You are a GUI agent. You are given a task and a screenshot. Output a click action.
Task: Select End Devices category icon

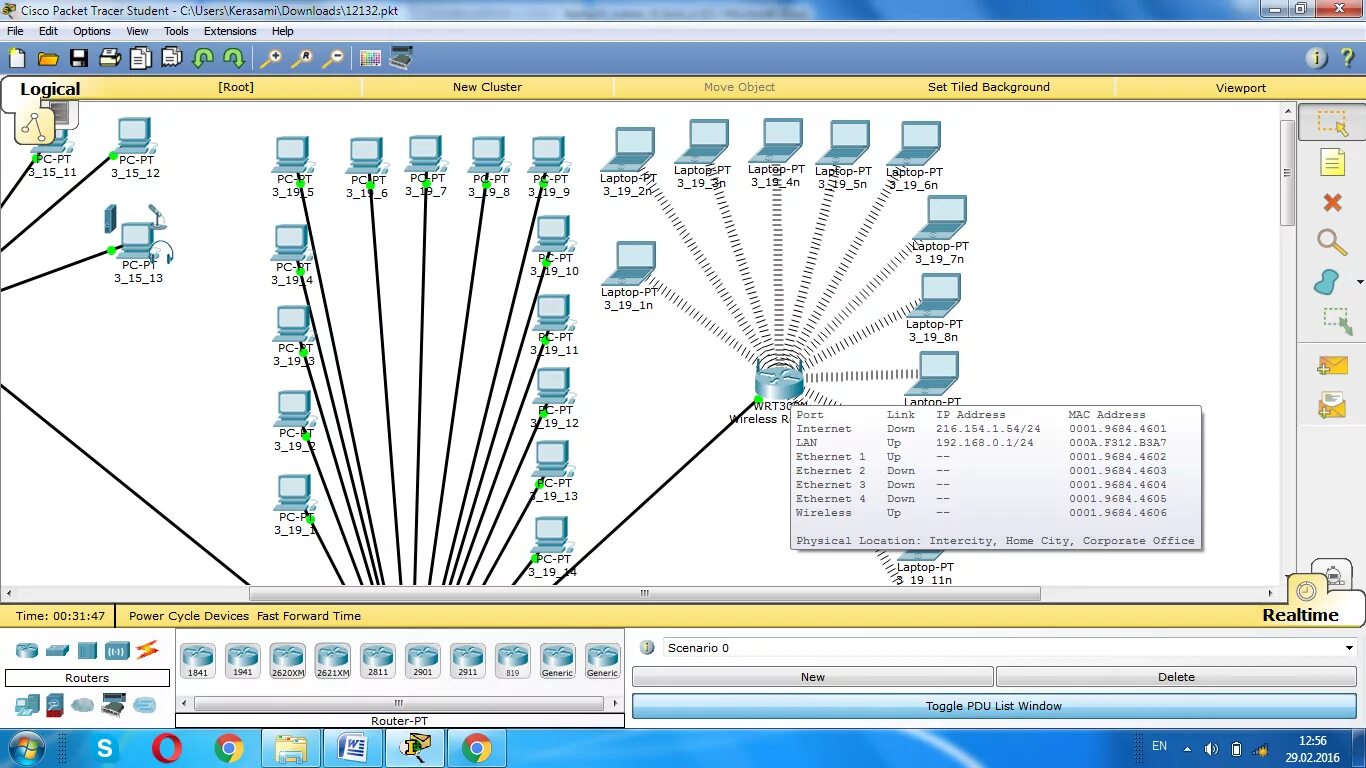click(x=26, y=705)
